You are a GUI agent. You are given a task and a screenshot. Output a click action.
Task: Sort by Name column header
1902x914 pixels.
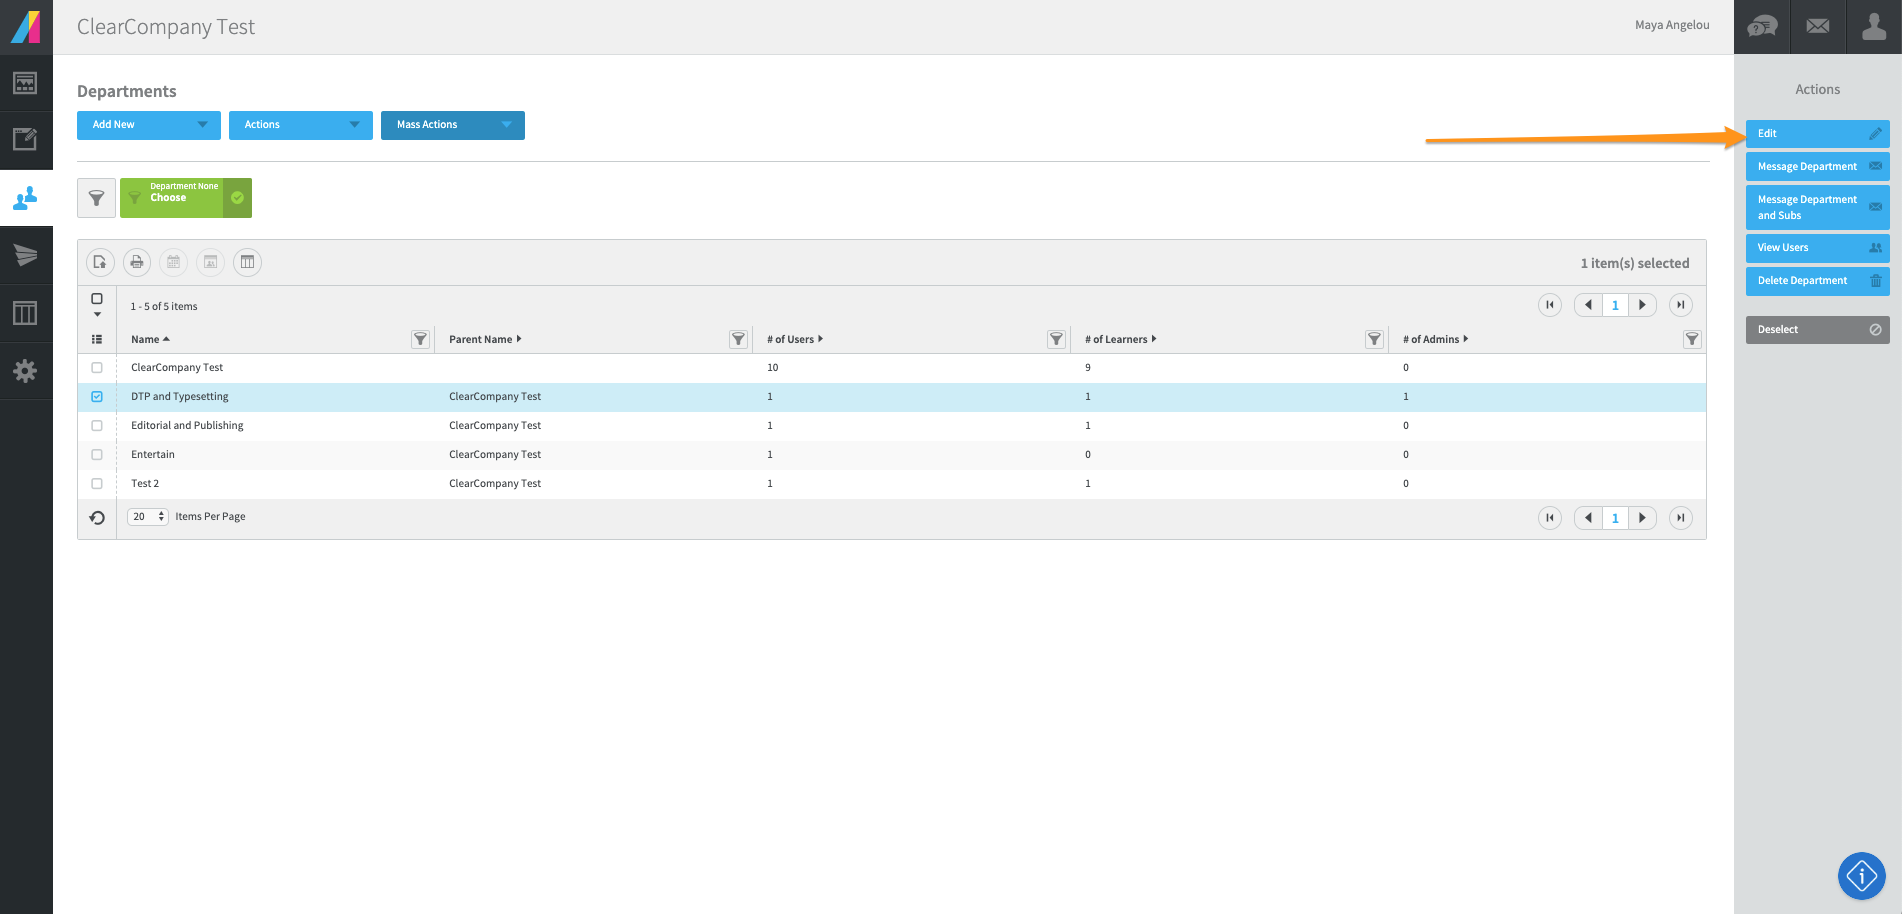point(150,340)
